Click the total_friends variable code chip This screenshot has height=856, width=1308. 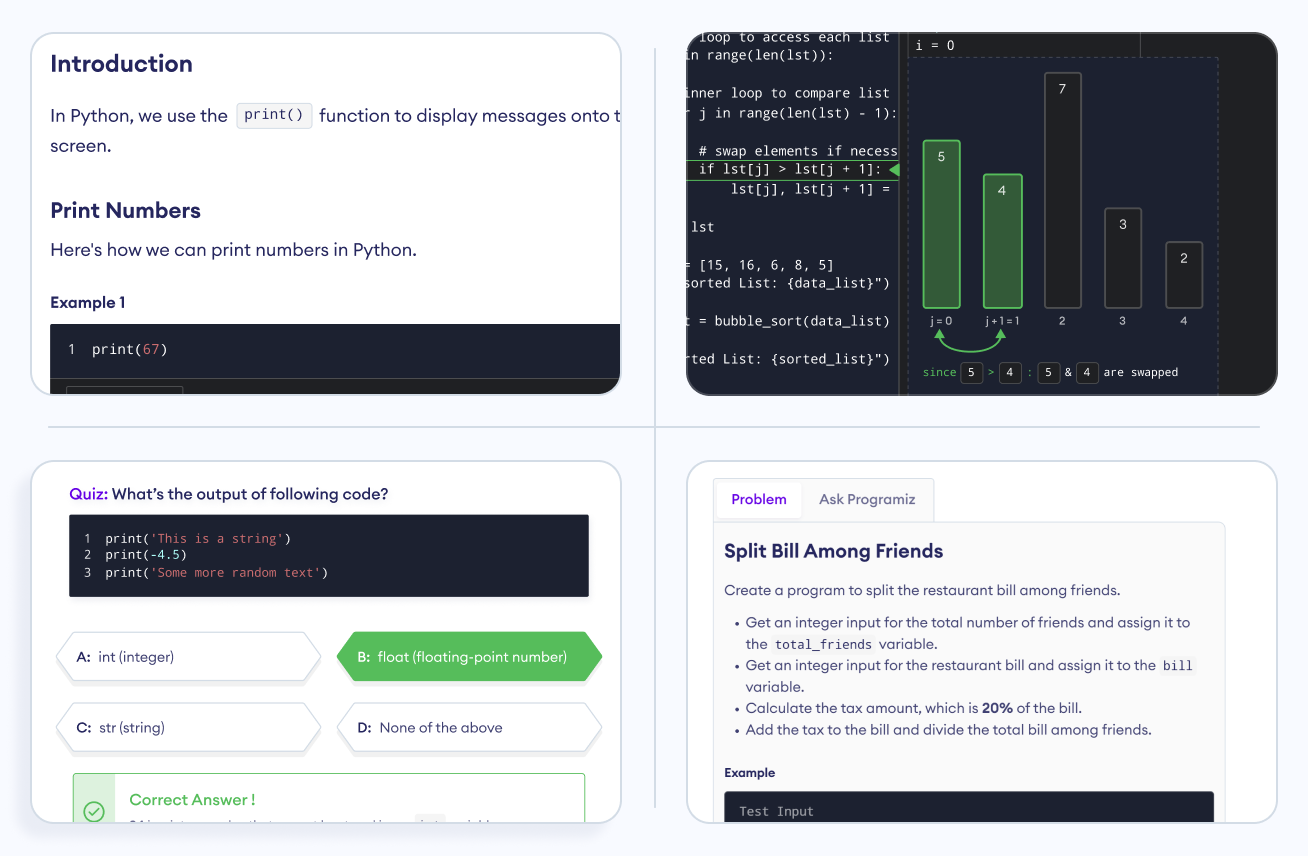823,644
